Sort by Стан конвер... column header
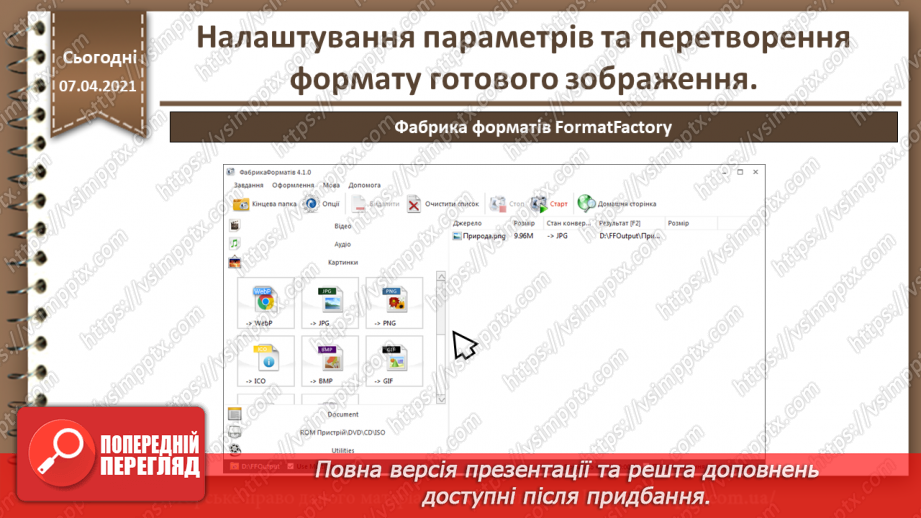The width and height of the screenshot is (921, 518). [x=569, y=223]
